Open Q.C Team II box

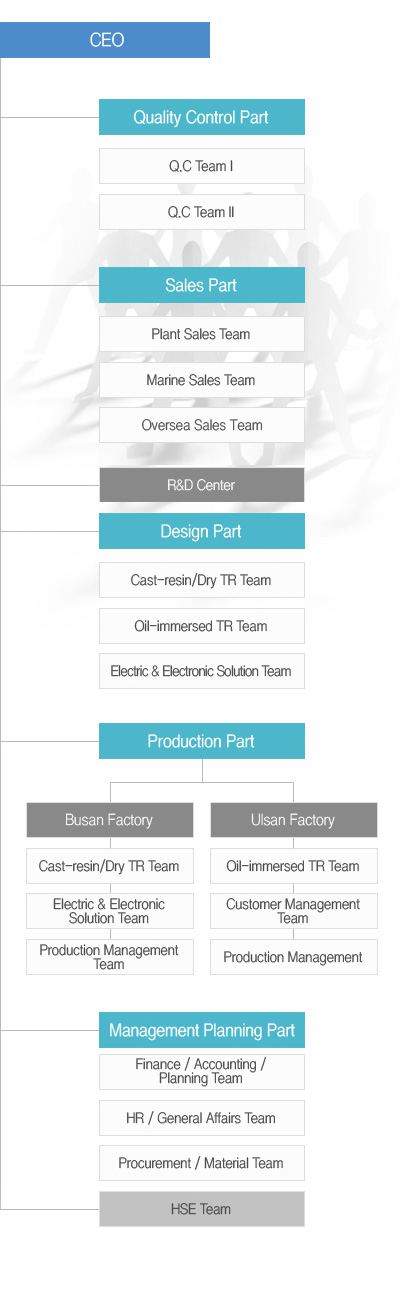click(x=201, y=212)
